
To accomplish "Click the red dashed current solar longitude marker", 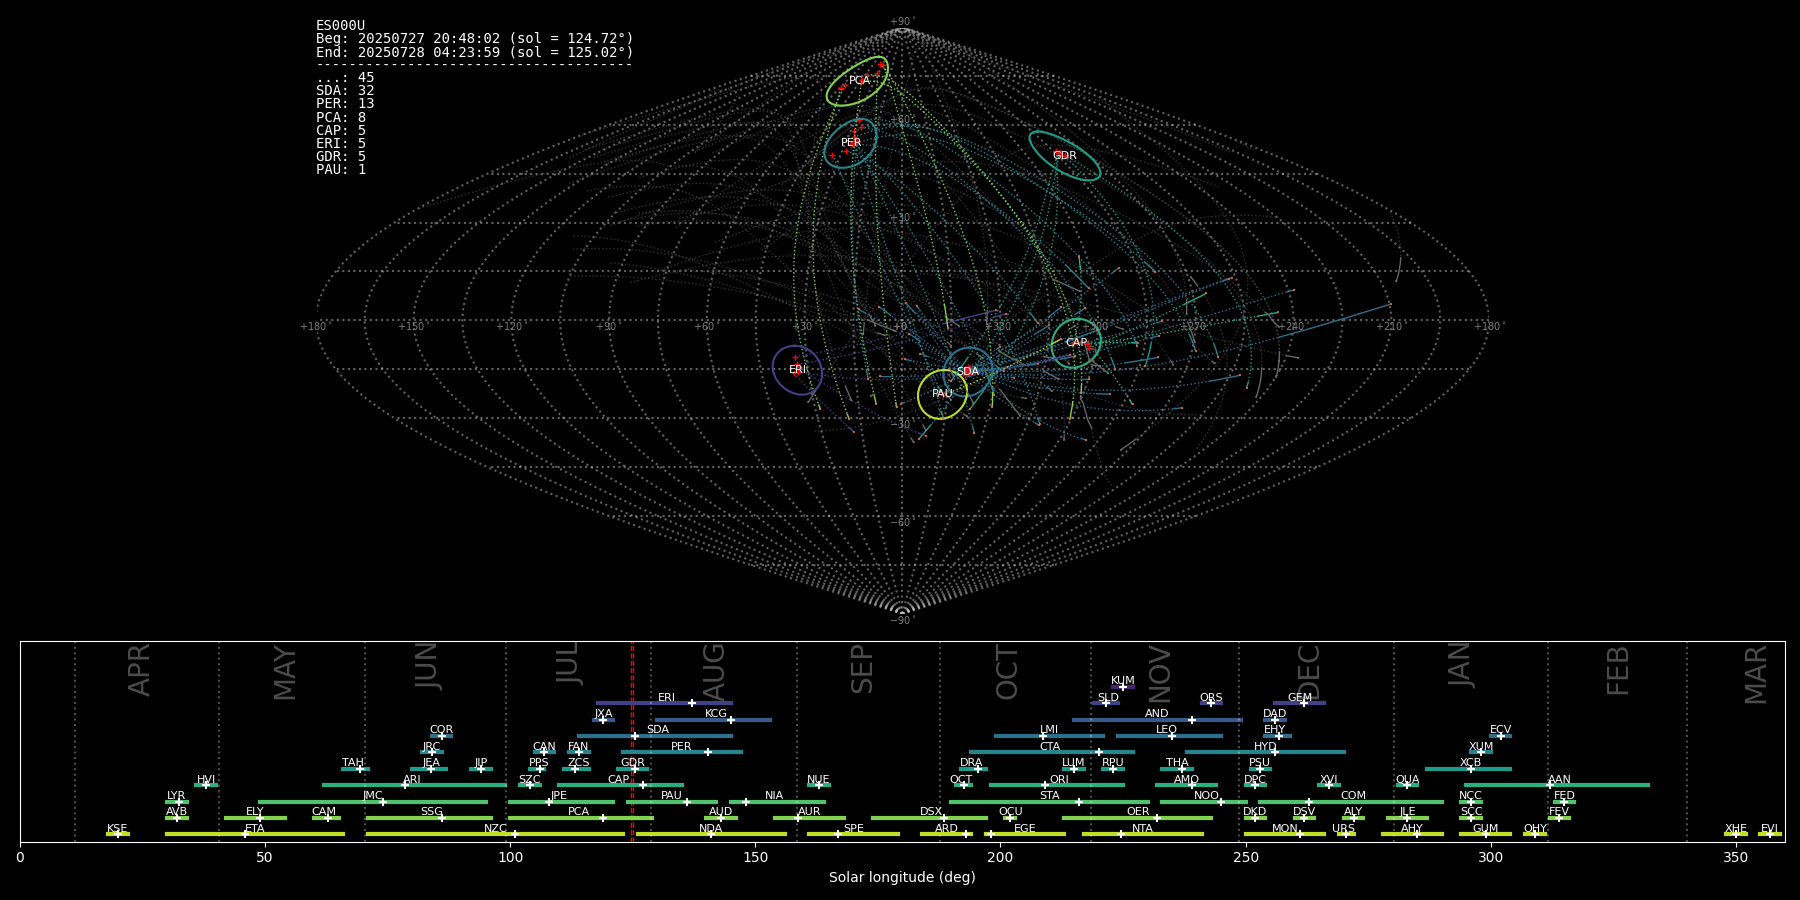I will [x=632, y=742].
